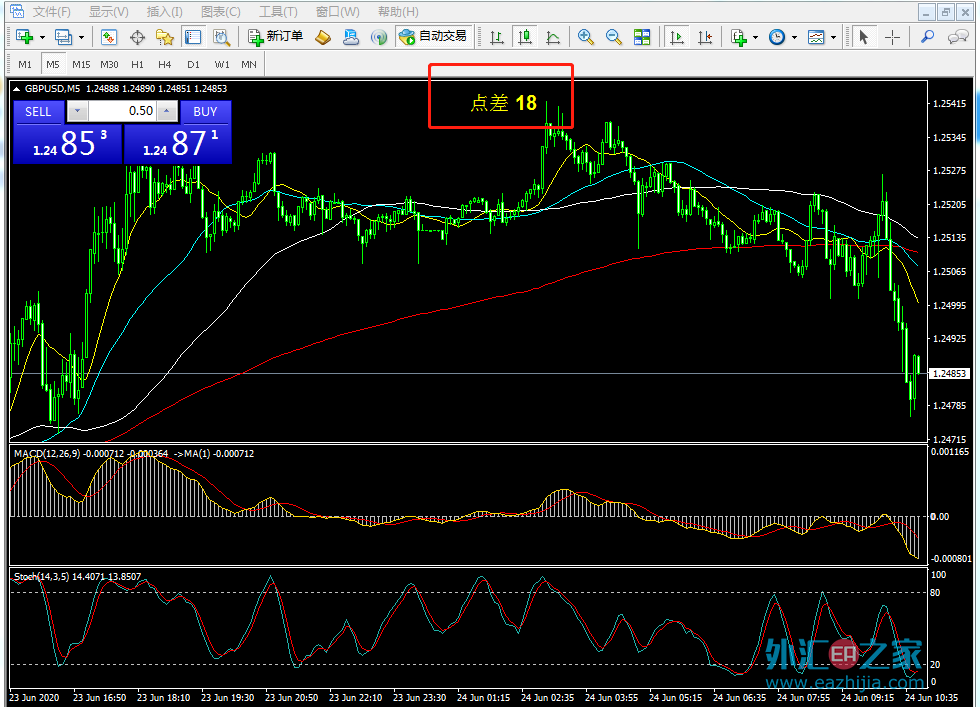Switch chart to candlestick mode
The image size is (980, 707).
pos(525,37)
